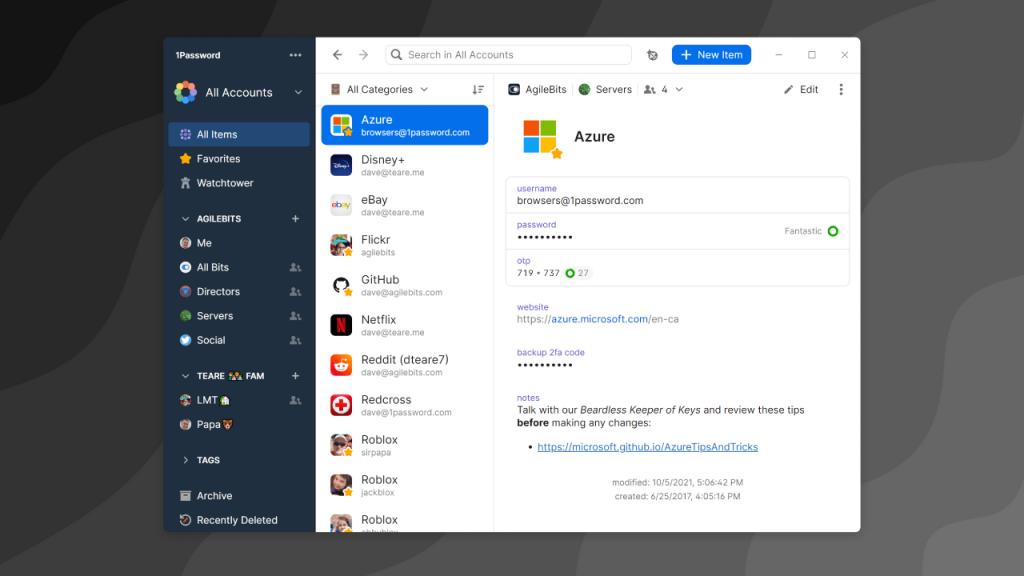The height and width of the screenshot is (576, 1024).
Task: Select Favorites in the sidebar
Action: 218,159
